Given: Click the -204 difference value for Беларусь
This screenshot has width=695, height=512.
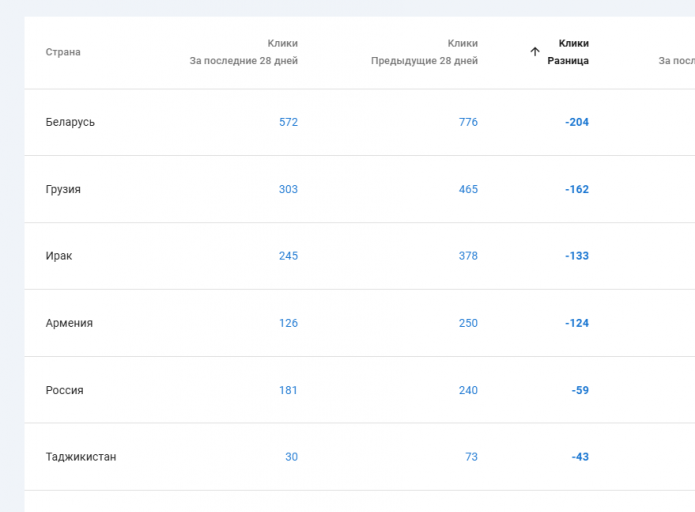Looking at the screenshot, I should click(577, 122).
